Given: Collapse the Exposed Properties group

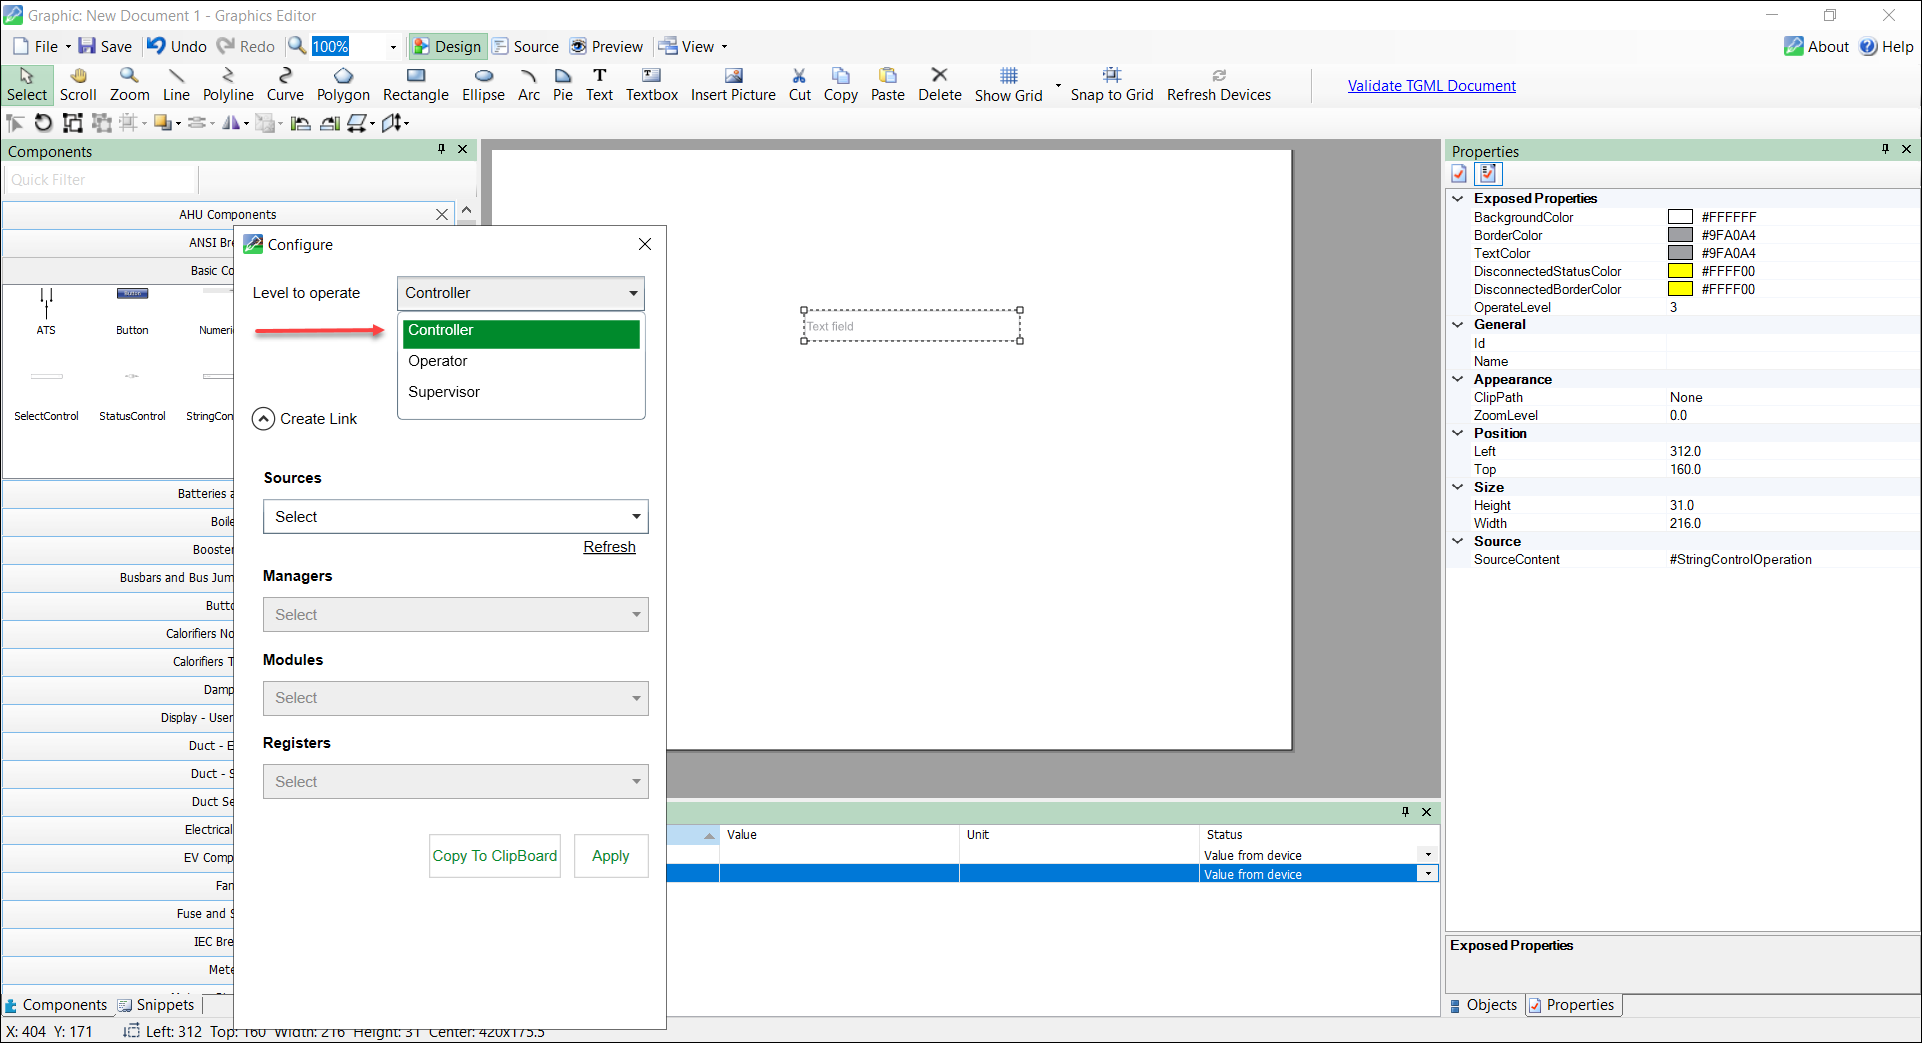Looking at the screenshot, I should (x=1458, y=198).
